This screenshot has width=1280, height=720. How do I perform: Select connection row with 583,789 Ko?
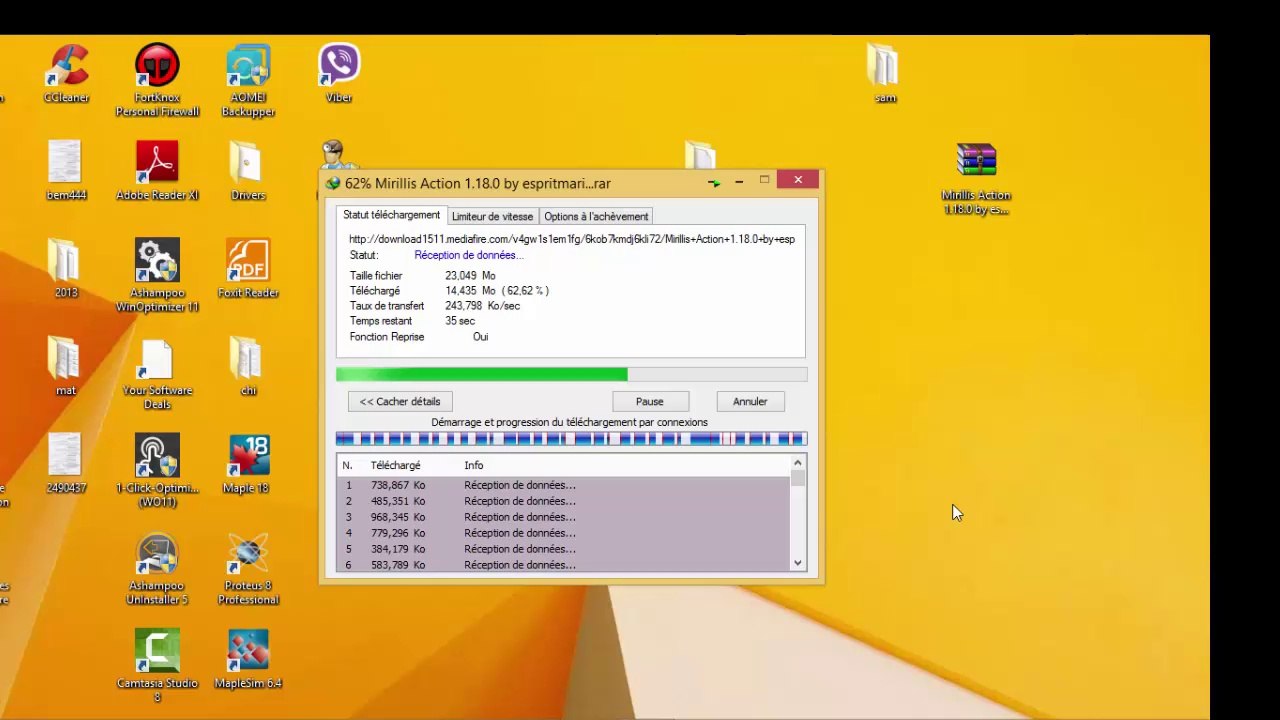coord(563,565)
